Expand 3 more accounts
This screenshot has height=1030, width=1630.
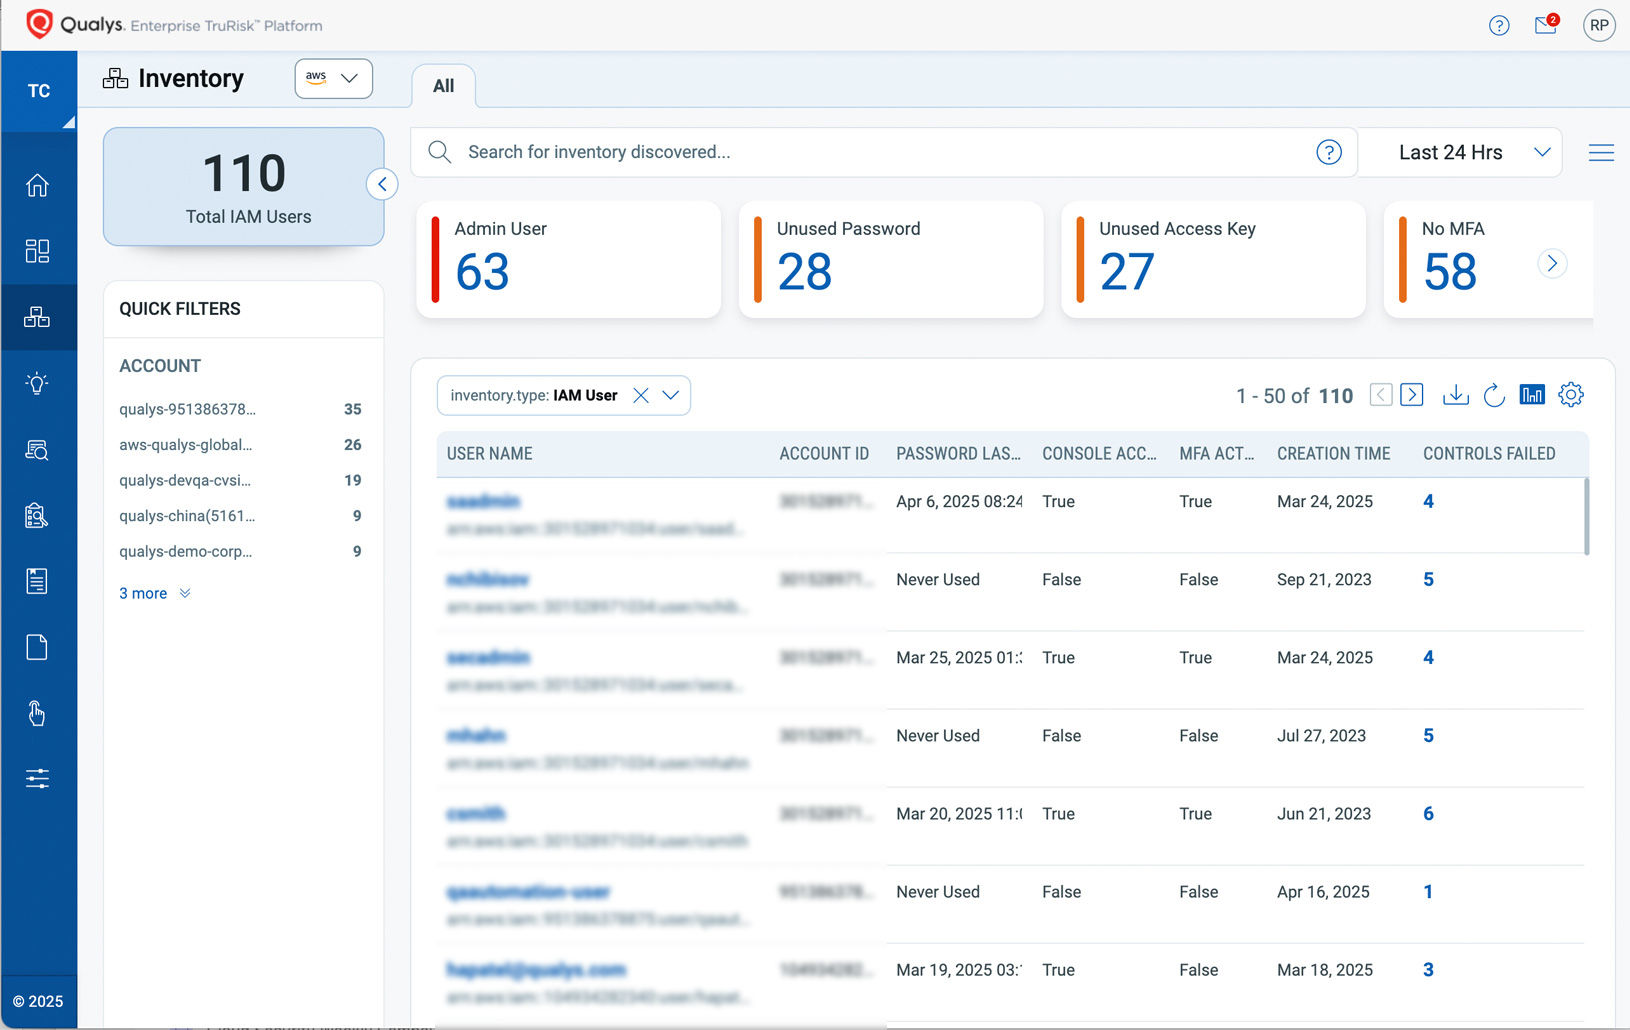coord(155,594)
